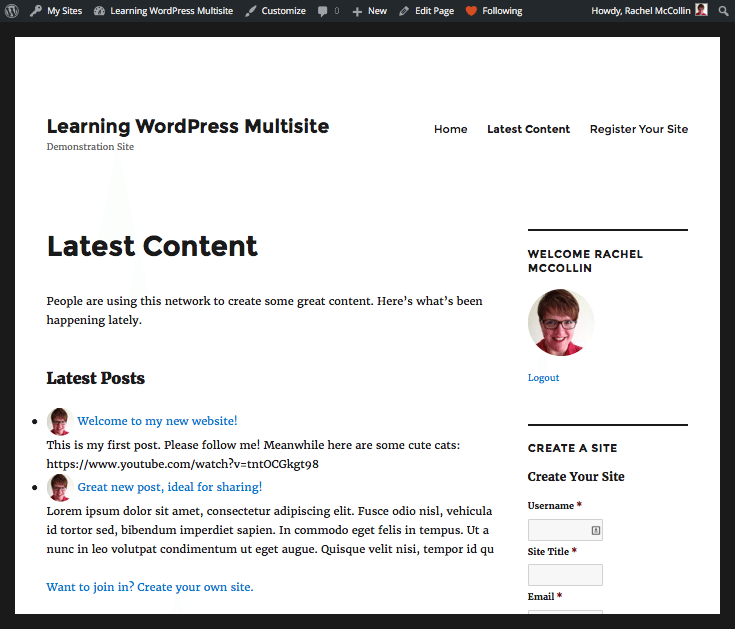Open the post Welcome to my new website!

tap(158, 421)
